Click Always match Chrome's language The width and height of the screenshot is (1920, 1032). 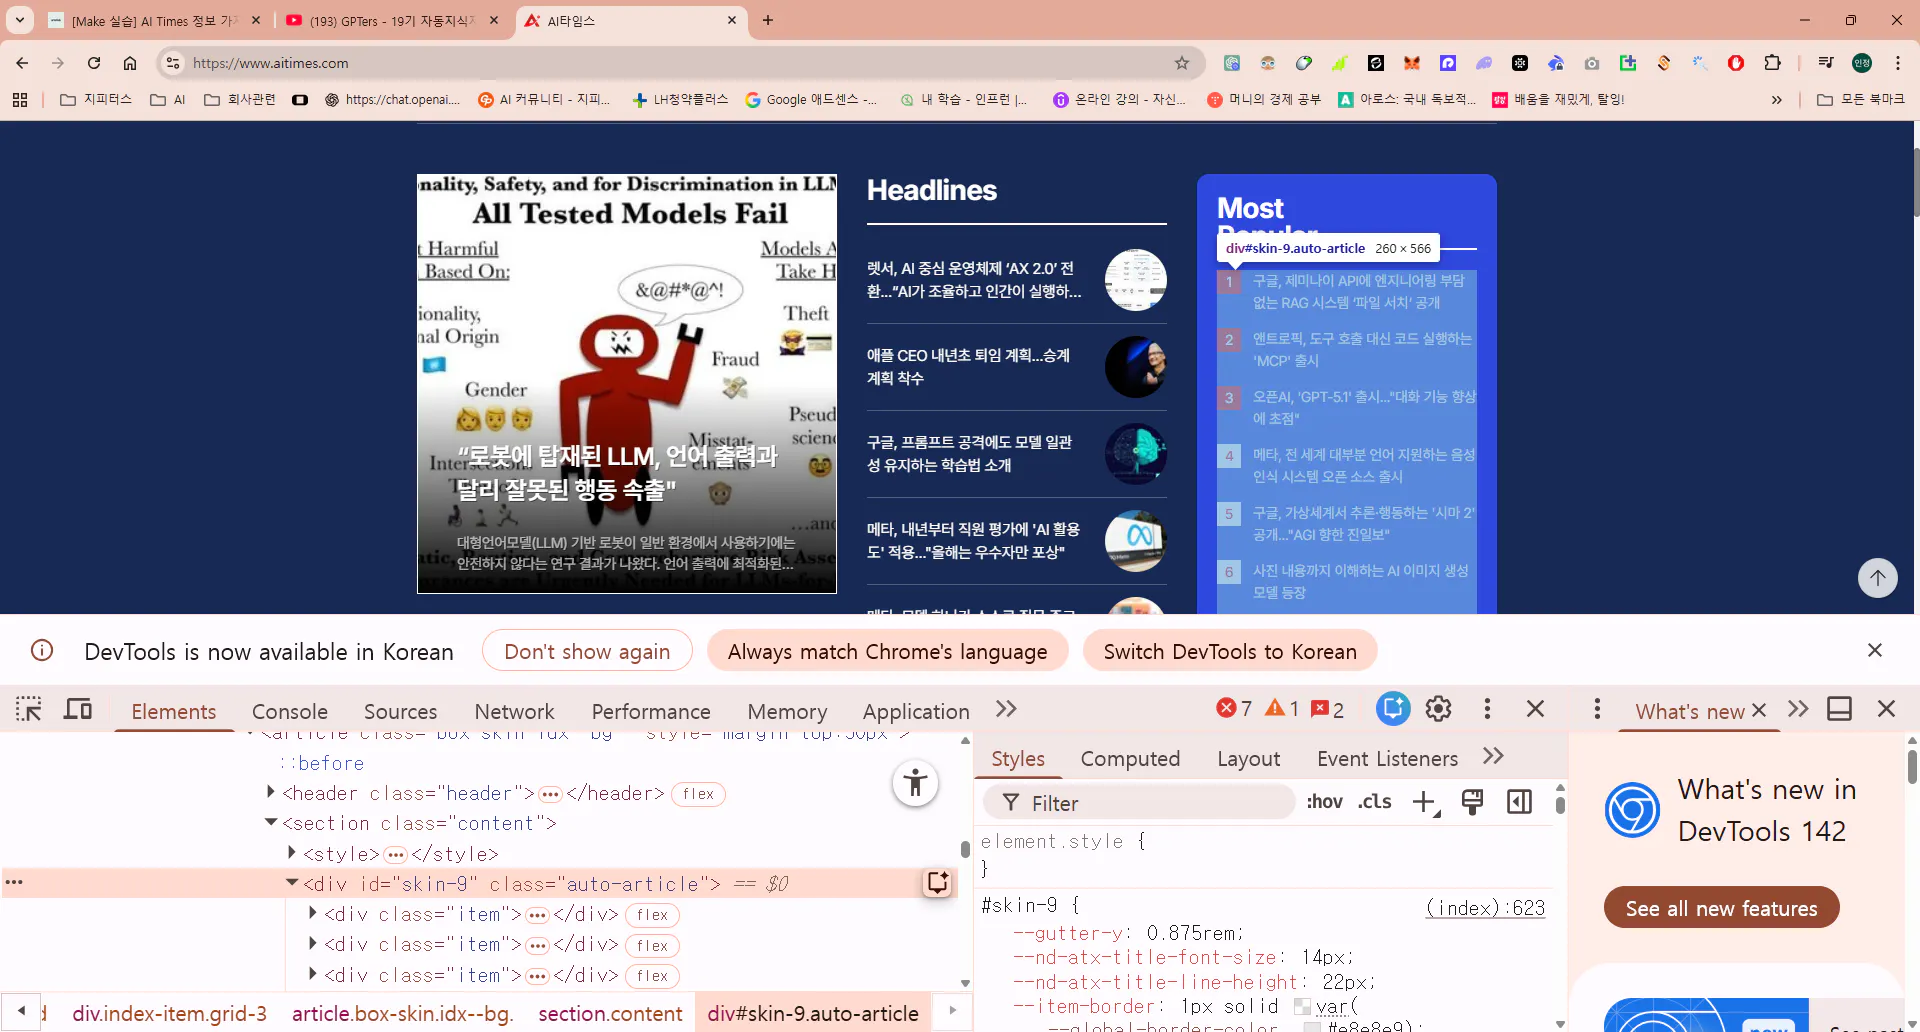pos(888,651)
